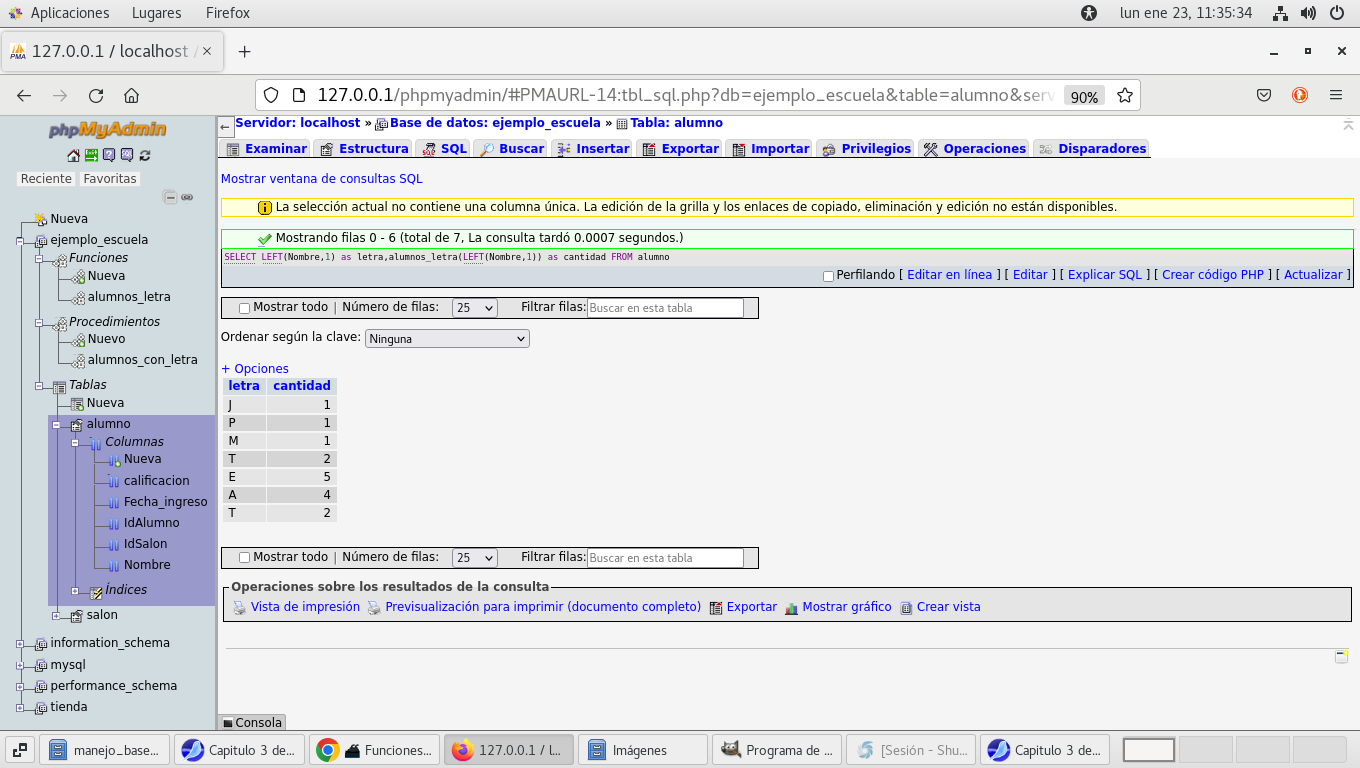The height and width of the screenshot is (768, 1360).
Task: Switch to the Estructura tab
Action: click(364, 149)
